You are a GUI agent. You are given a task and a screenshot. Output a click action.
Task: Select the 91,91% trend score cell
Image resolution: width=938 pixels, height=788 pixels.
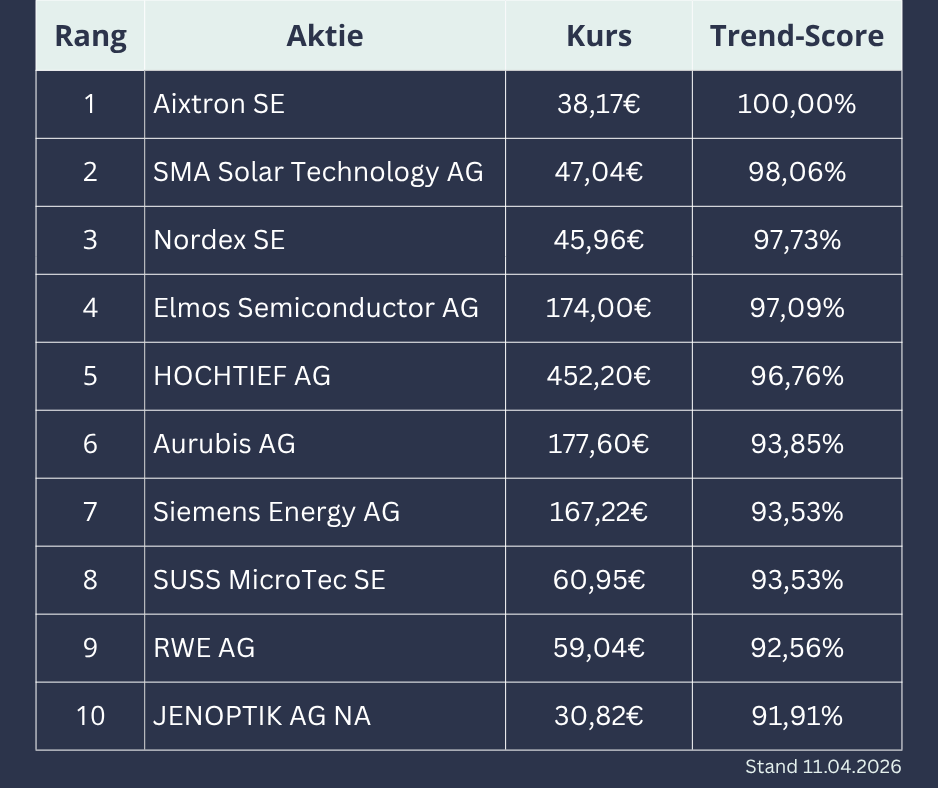point(797,716)
